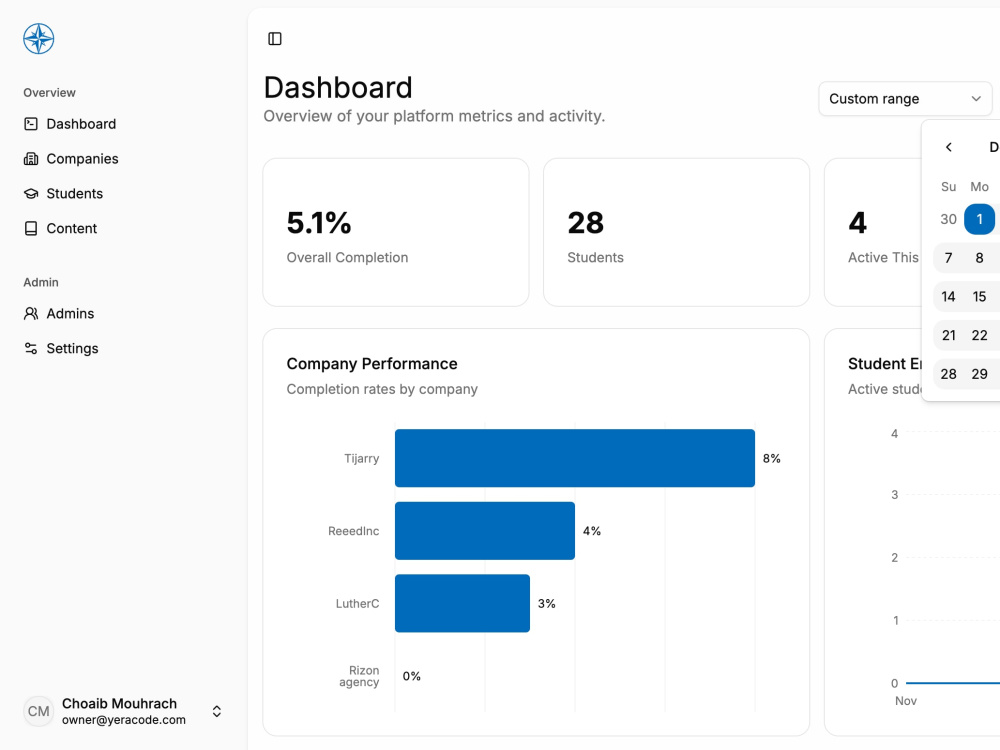Click the LutherC 3% bar

462,603
